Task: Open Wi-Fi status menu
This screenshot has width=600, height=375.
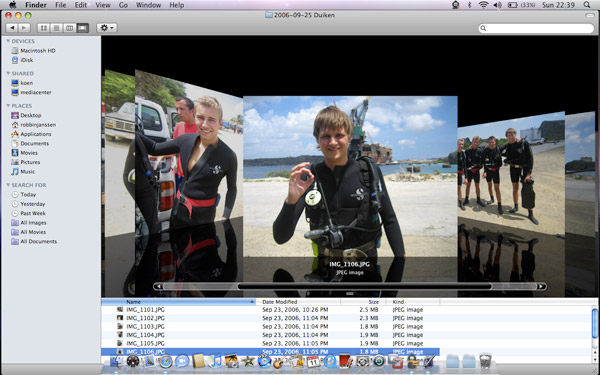Action: pyautogui.click(x=484, y=5)
